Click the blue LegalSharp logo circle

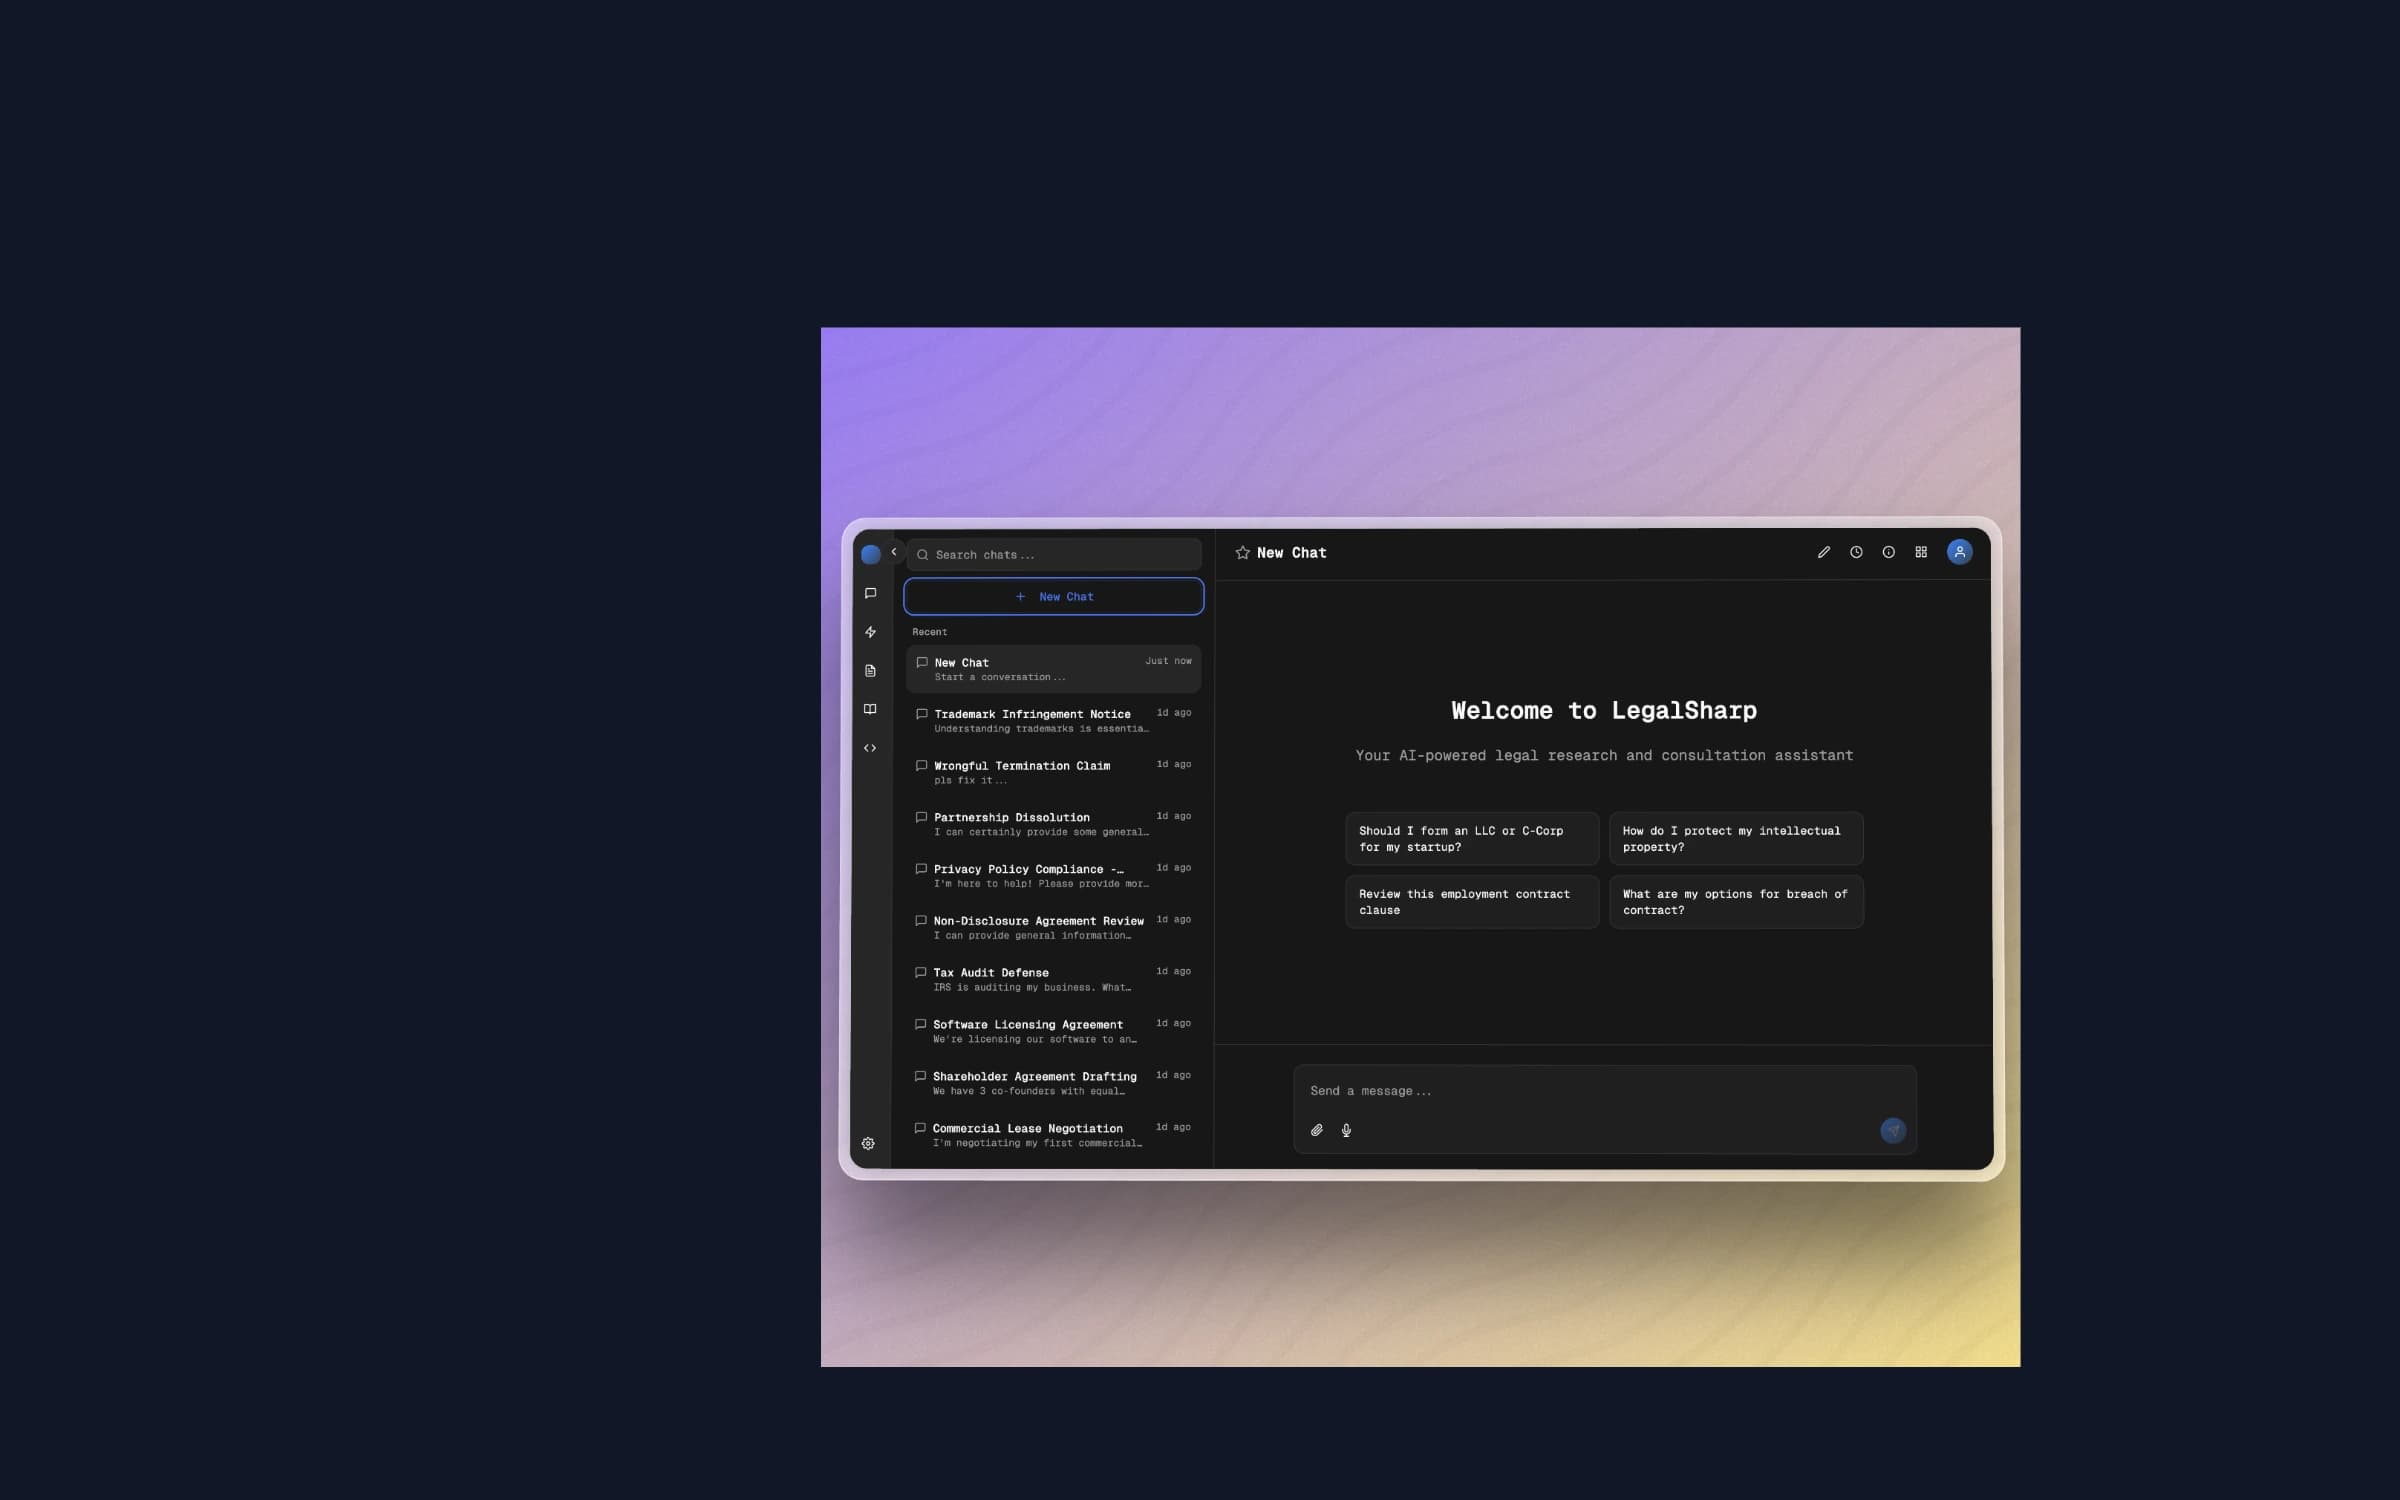point(870,554)
